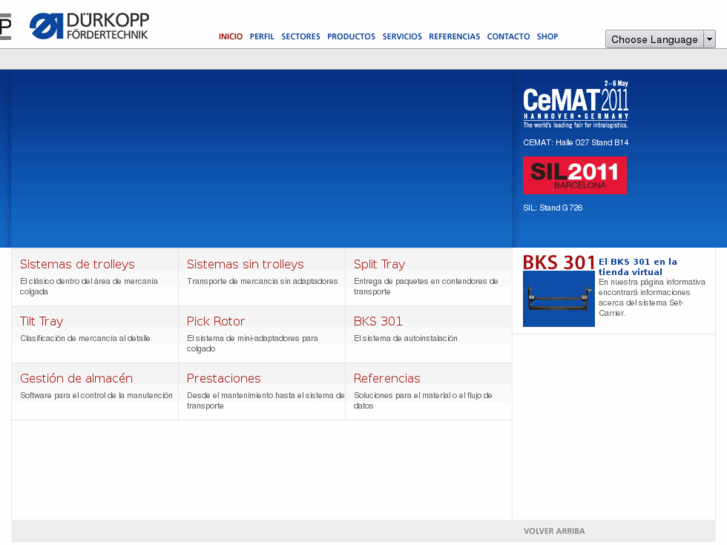
Task: Click the SIL 2011 Barcelona banner
Action: pos(575,175)
